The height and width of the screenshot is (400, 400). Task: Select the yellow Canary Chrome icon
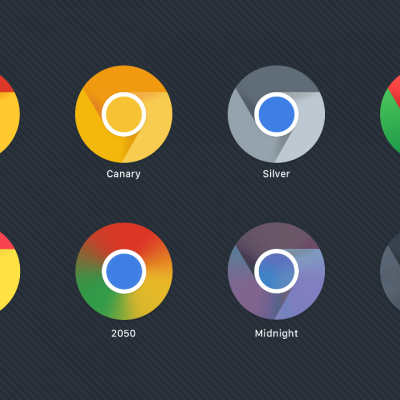click(124, 114)
